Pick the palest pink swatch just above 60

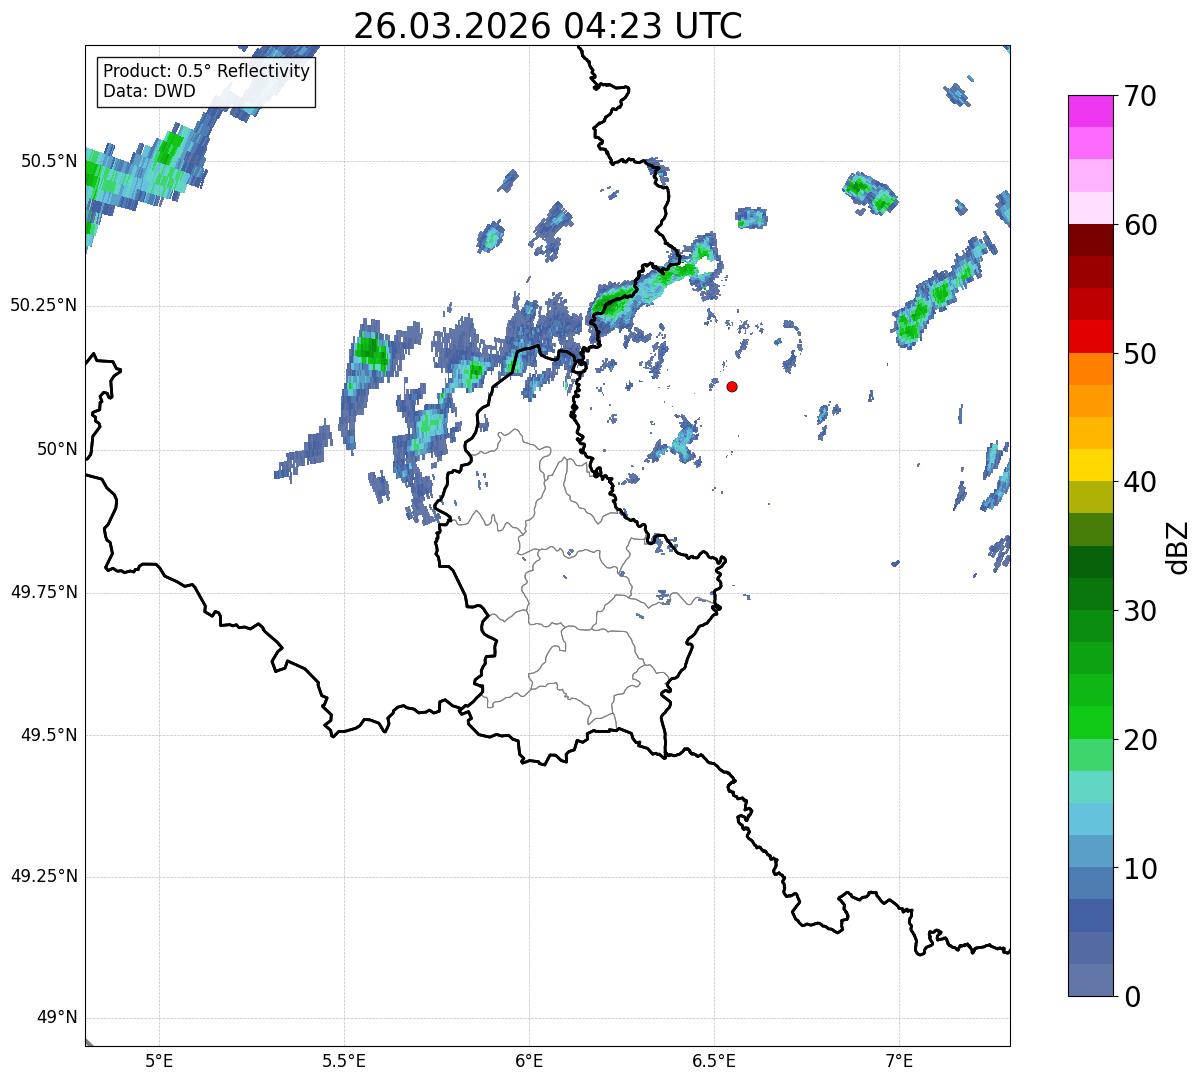click(1090, 208)
